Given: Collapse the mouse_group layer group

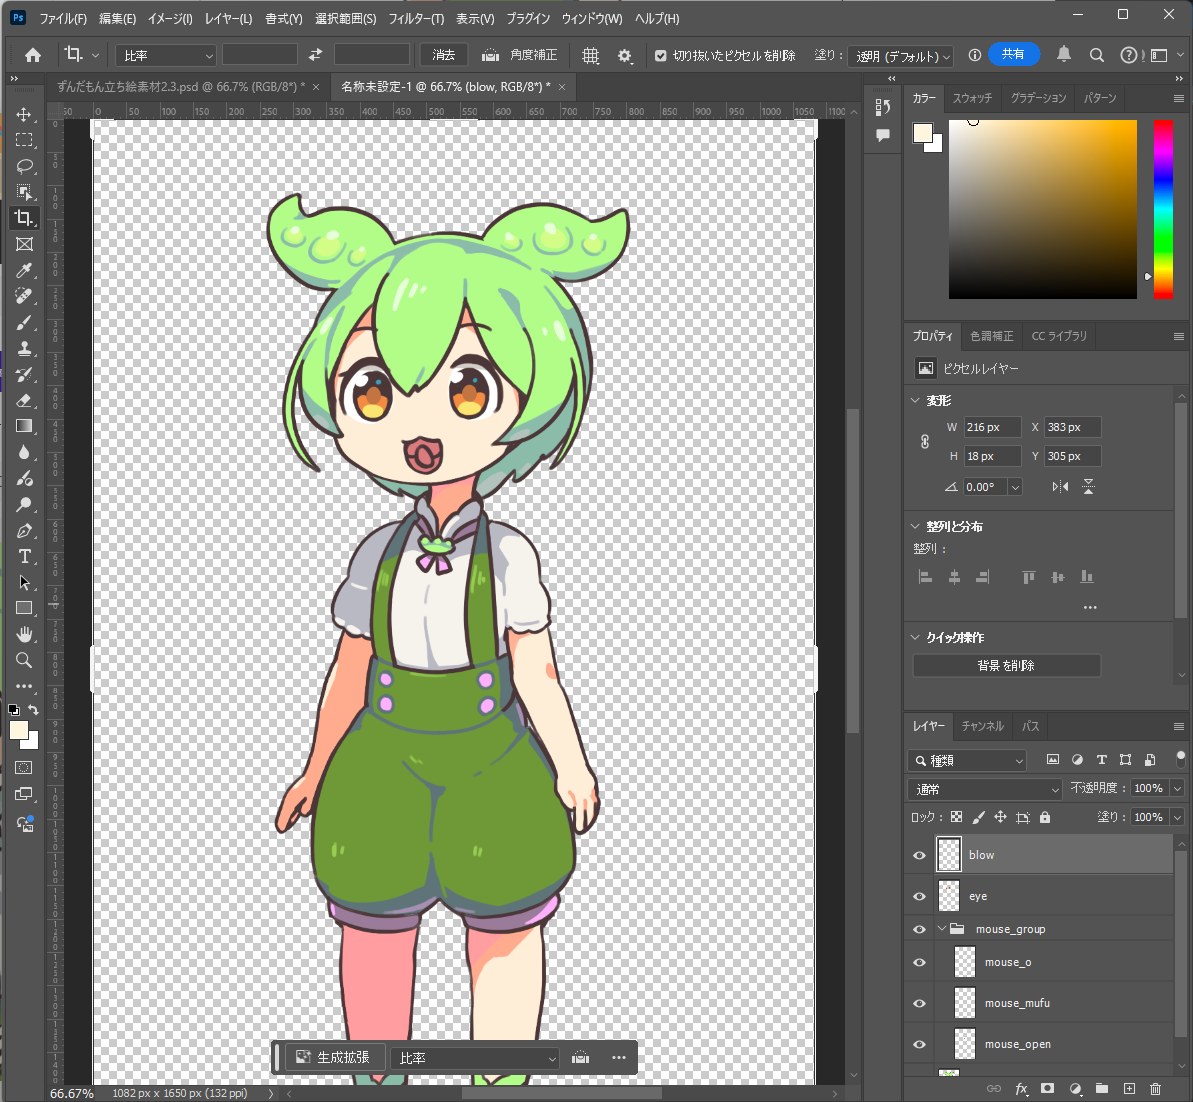Looking at the screenshot, I should (x=940, y=928).
